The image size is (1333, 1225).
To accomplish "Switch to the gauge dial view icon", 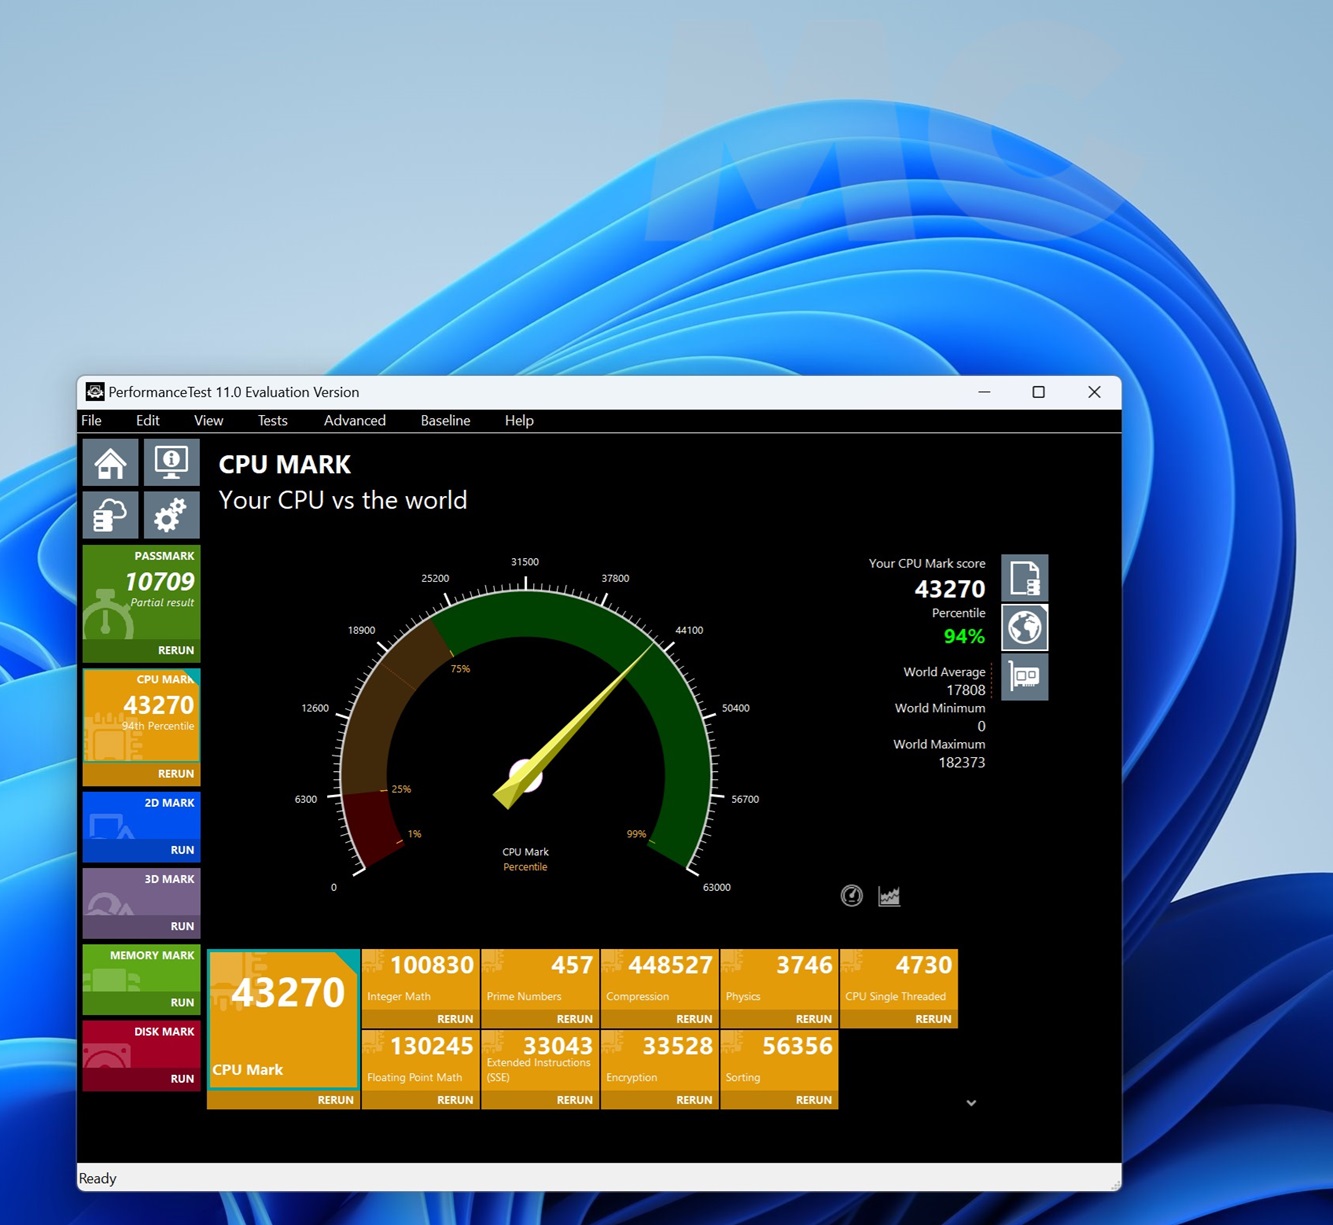I will coord(851,896).
